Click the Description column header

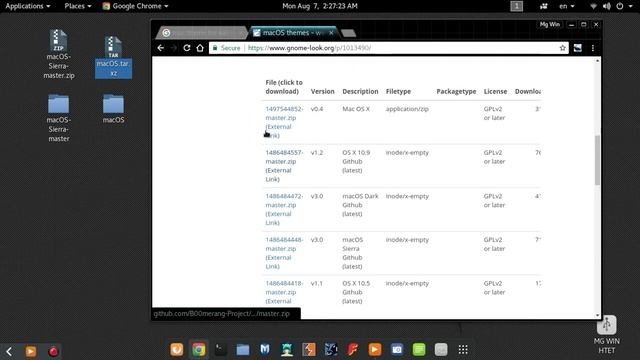(360, 91)
